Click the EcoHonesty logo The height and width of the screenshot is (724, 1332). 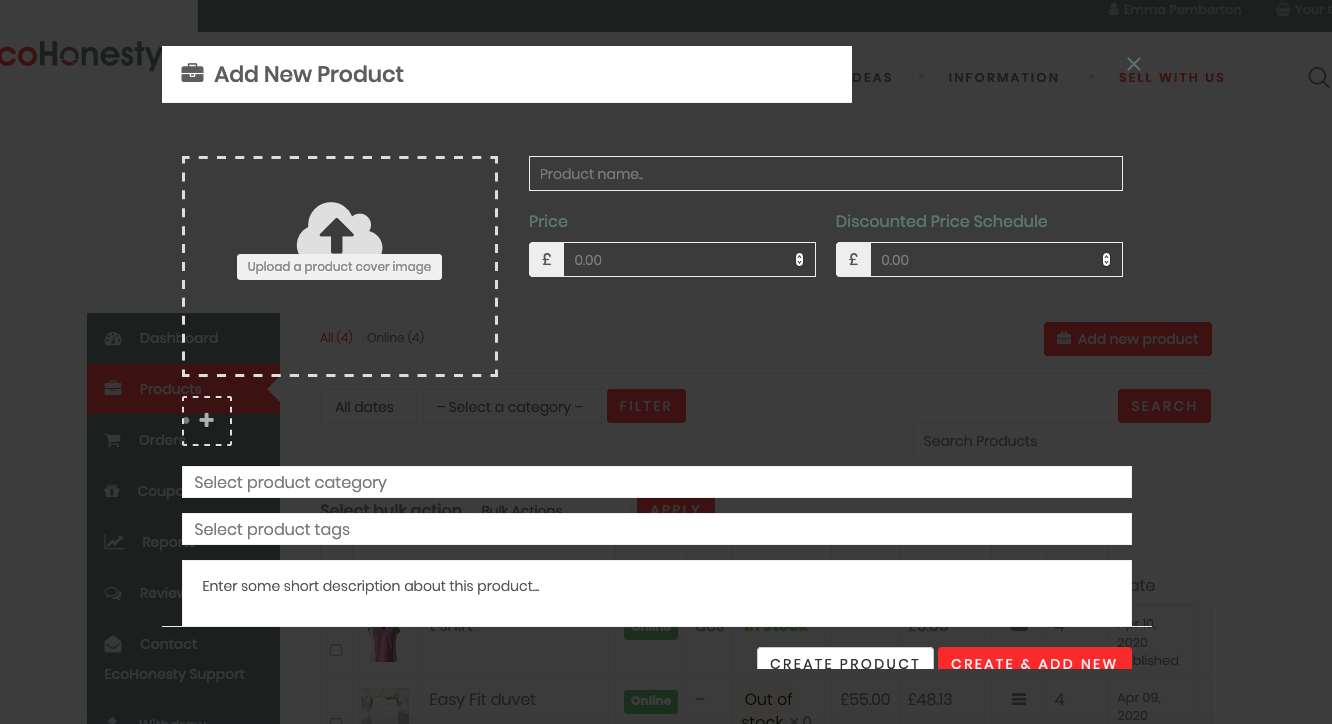[x=80, y=55]
